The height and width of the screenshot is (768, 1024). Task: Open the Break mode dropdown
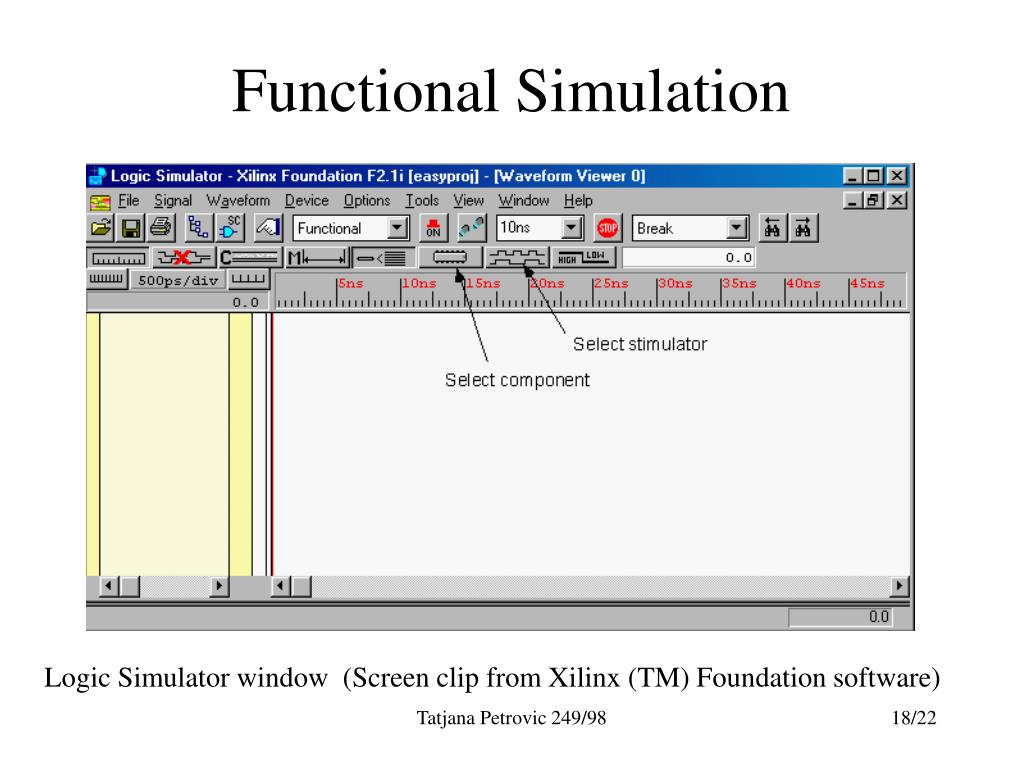click(x=737, y=228)
